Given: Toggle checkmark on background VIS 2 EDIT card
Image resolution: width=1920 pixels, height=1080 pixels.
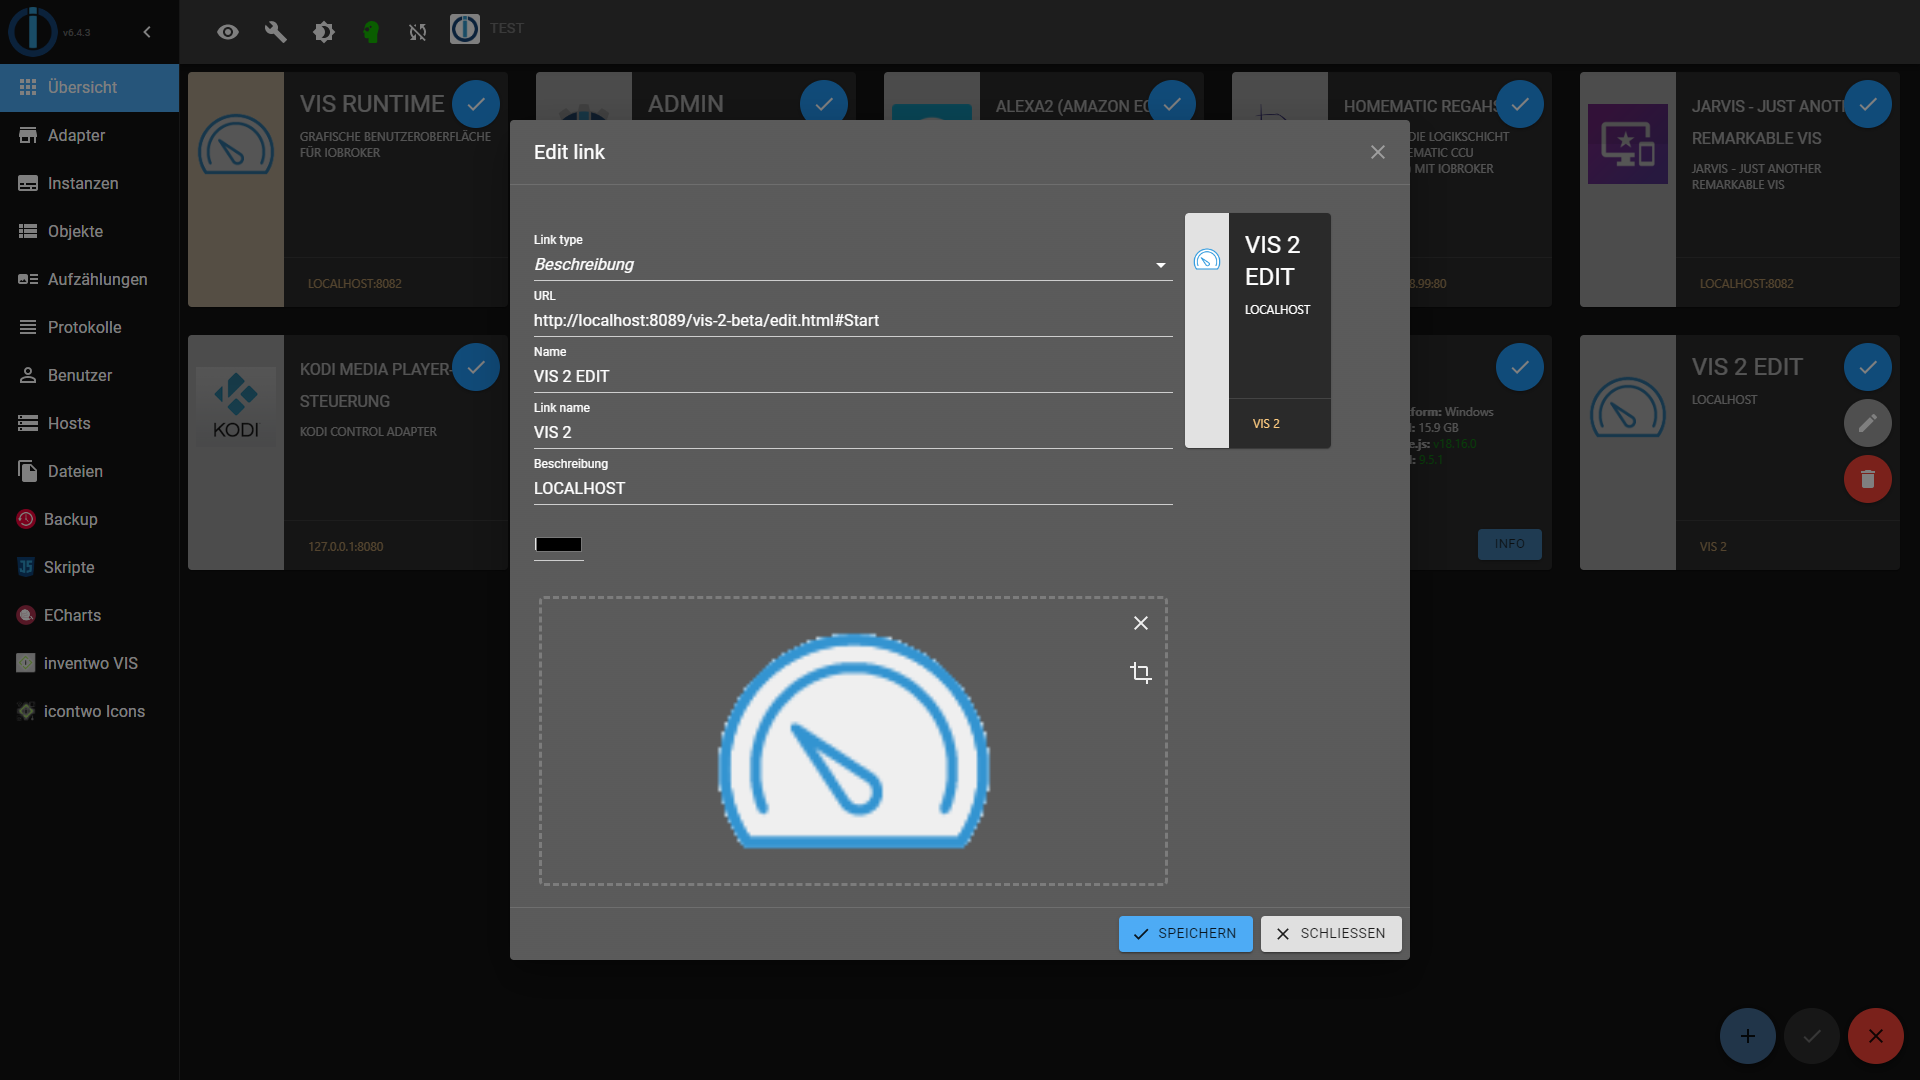Looking at the screenshot, I should pos(1868,367).
